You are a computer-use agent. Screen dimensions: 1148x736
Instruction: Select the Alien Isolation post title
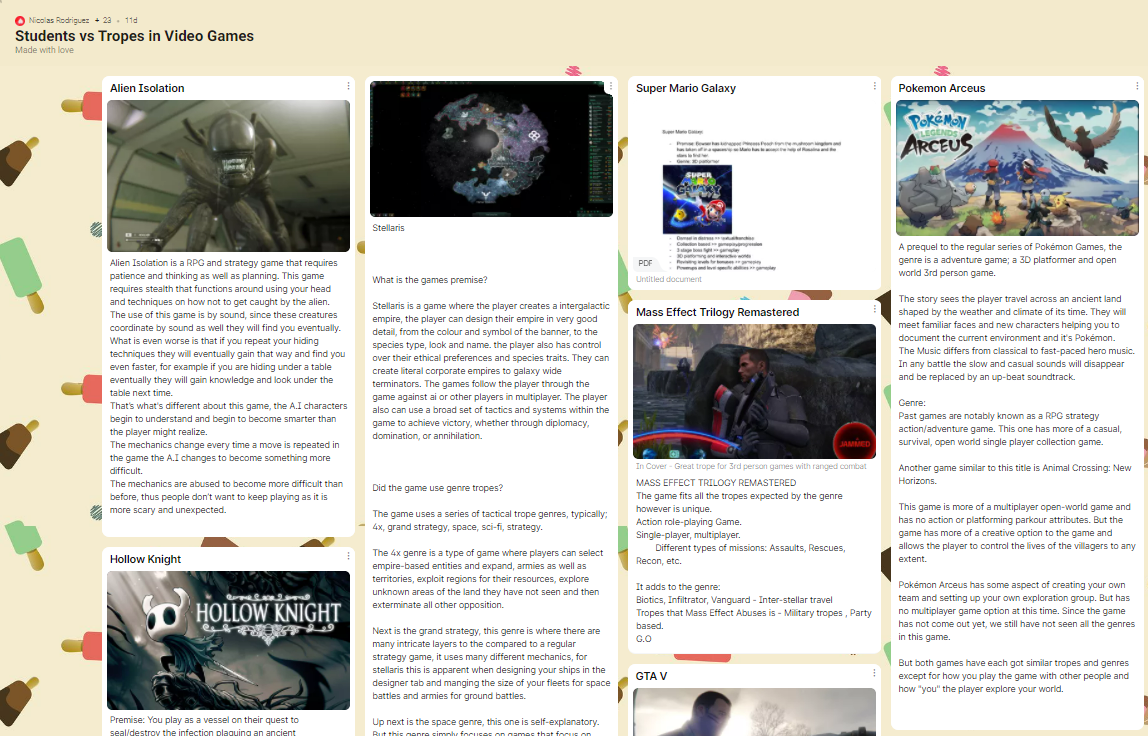(x=147, y=88)
